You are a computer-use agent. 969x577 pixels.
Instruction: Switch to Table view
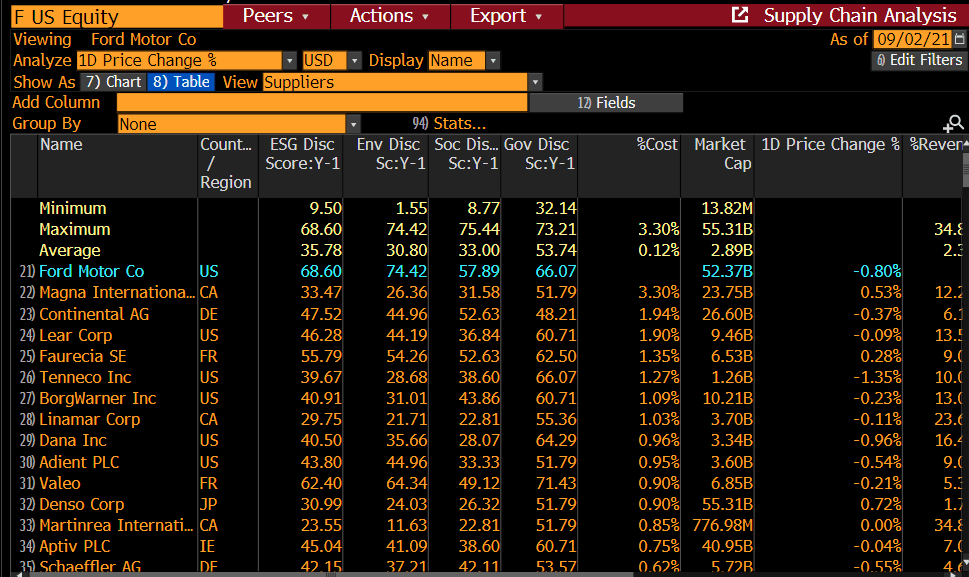(x=180, y=82)
